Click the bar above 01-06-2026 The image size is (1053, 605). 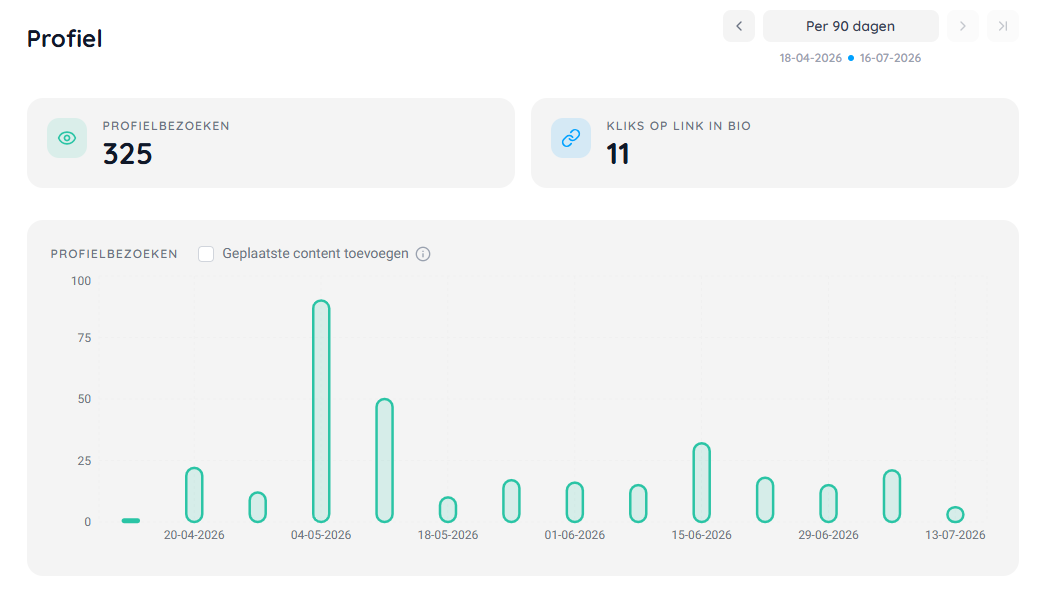point(575,502)
